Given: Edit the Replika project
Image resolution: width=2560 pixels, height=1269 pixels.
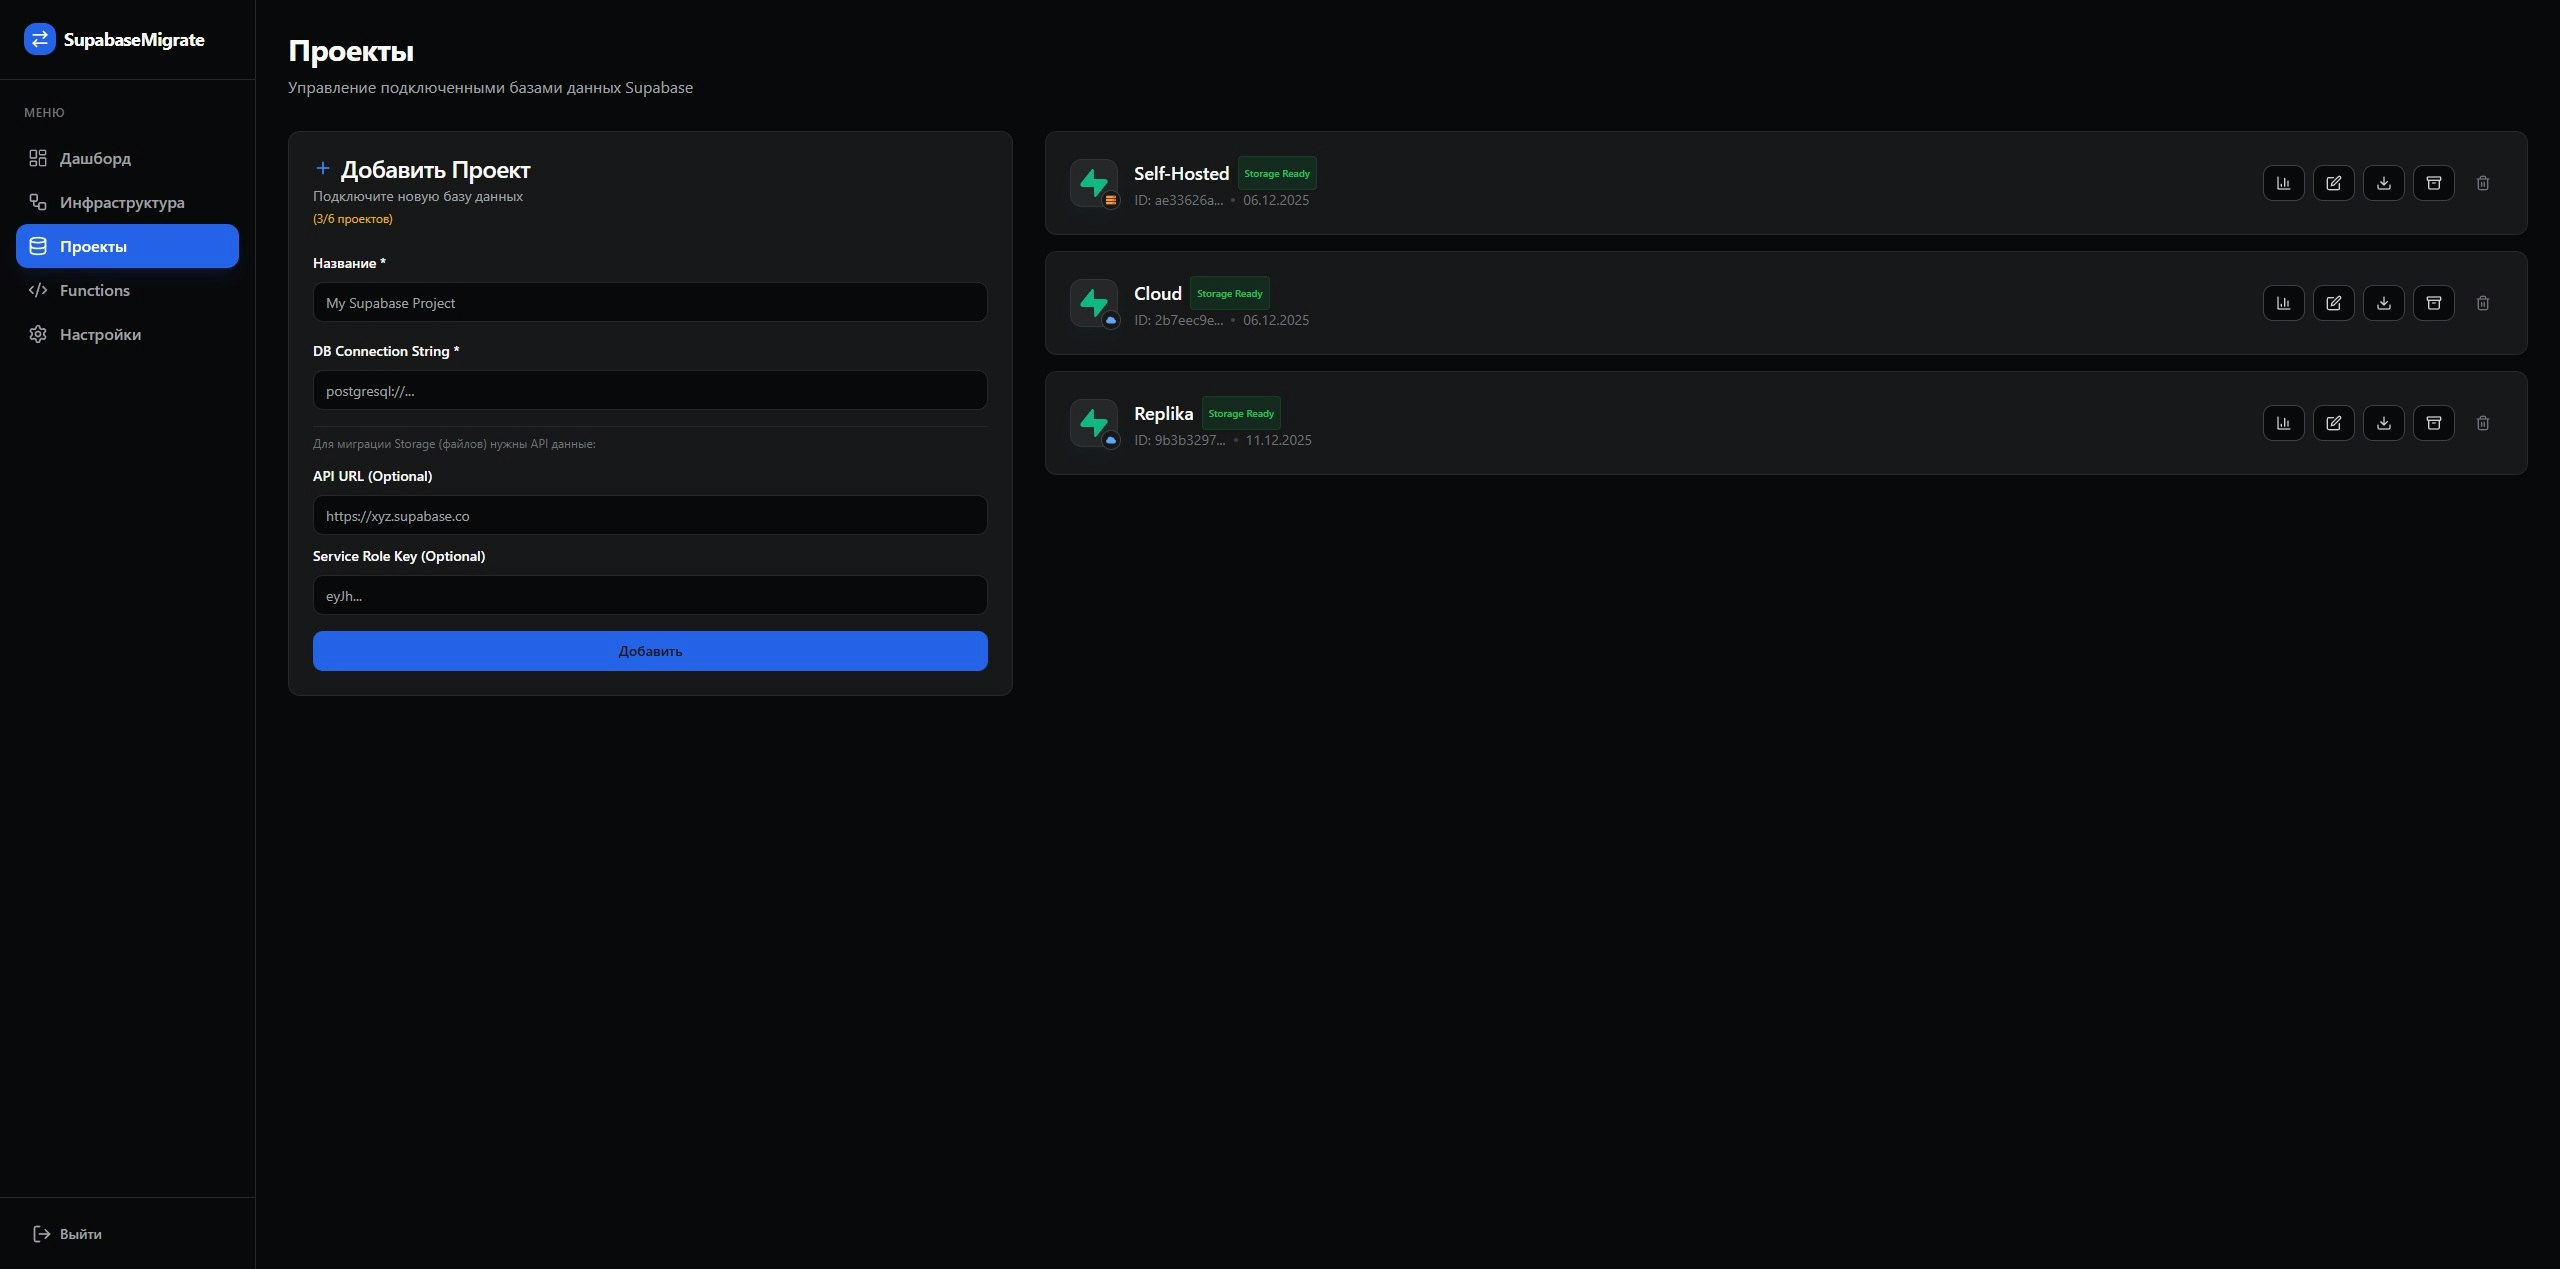Looking at the screenshot, I should (x=2333, y=423).
